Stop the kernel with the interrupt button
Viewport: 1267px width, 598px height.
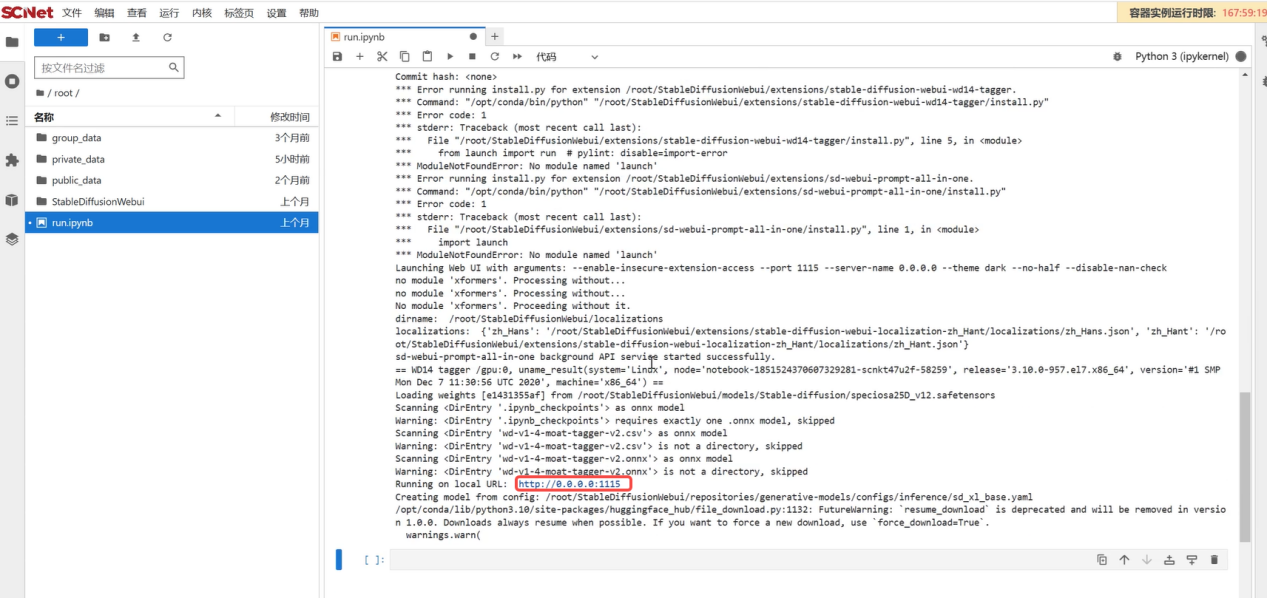[x=472, y=57]
